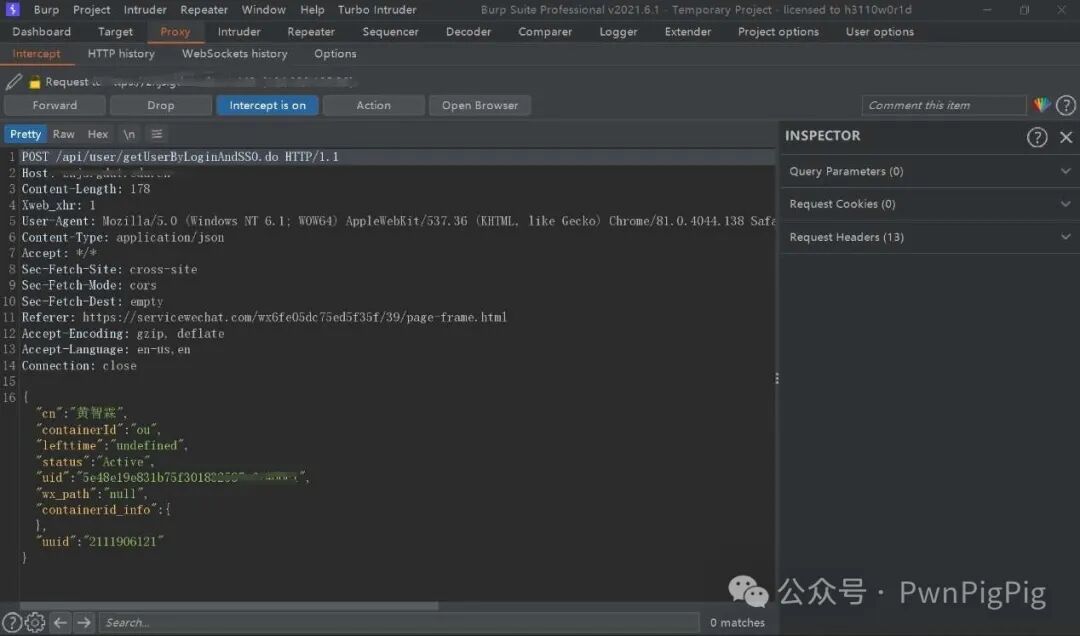Click the Search input field
Screen dimensions: 1080x636
coord(399,622)
